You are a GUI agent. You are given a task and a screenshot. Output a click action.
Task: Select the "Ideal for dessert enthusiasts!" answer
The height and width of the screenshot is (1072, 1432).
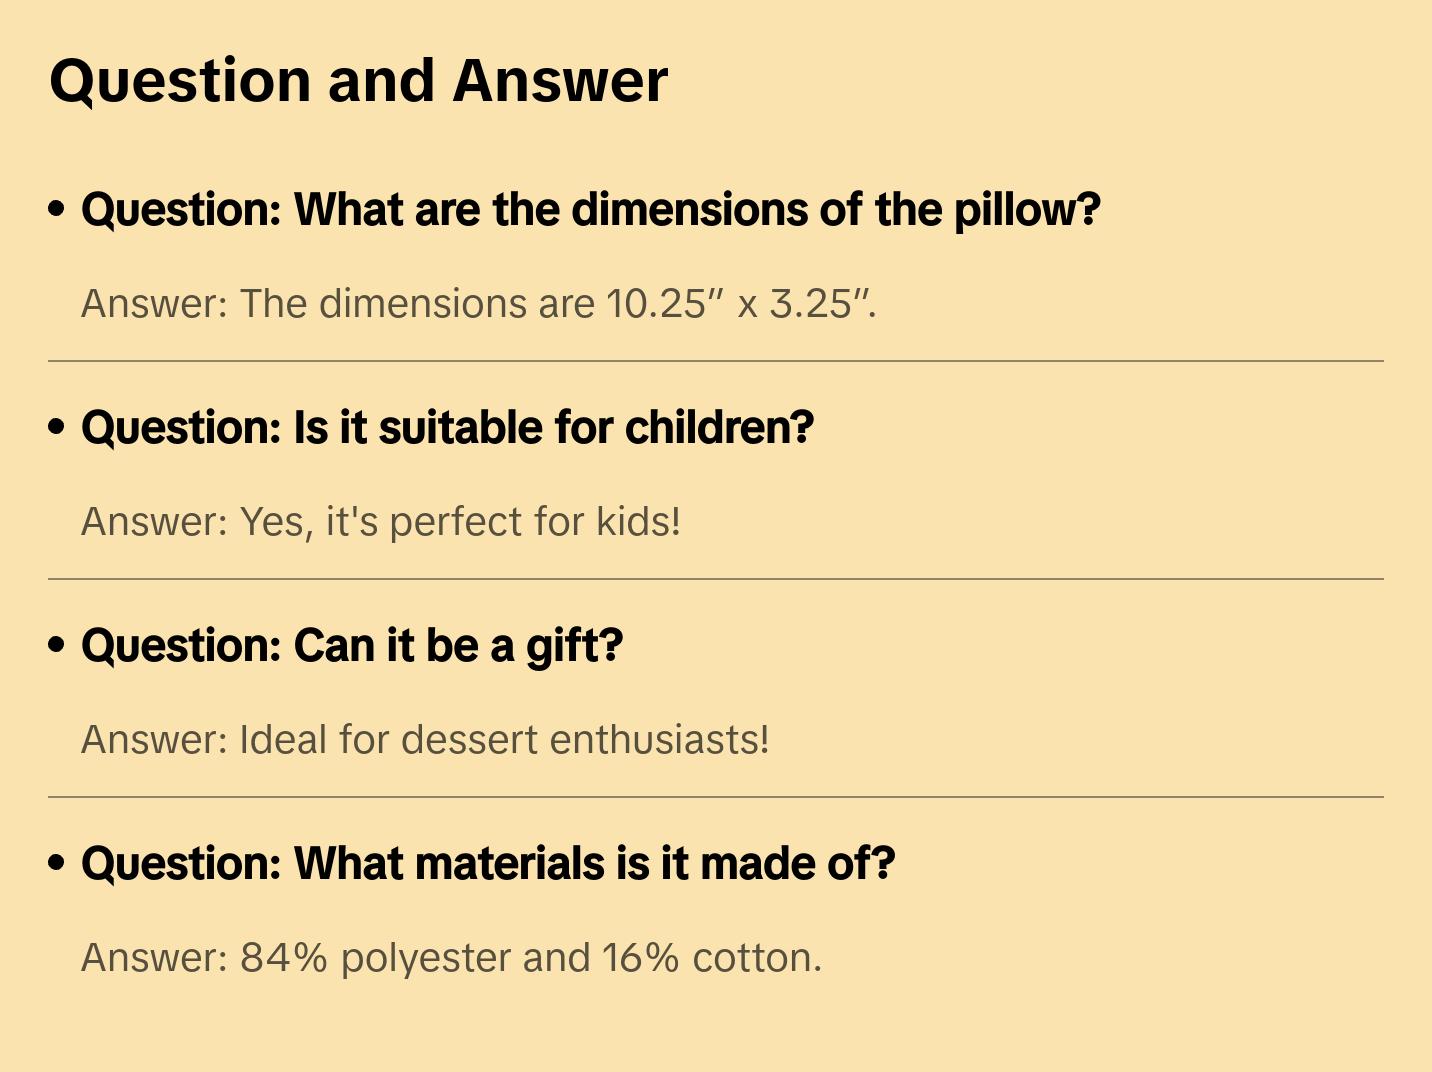[425, 740]
